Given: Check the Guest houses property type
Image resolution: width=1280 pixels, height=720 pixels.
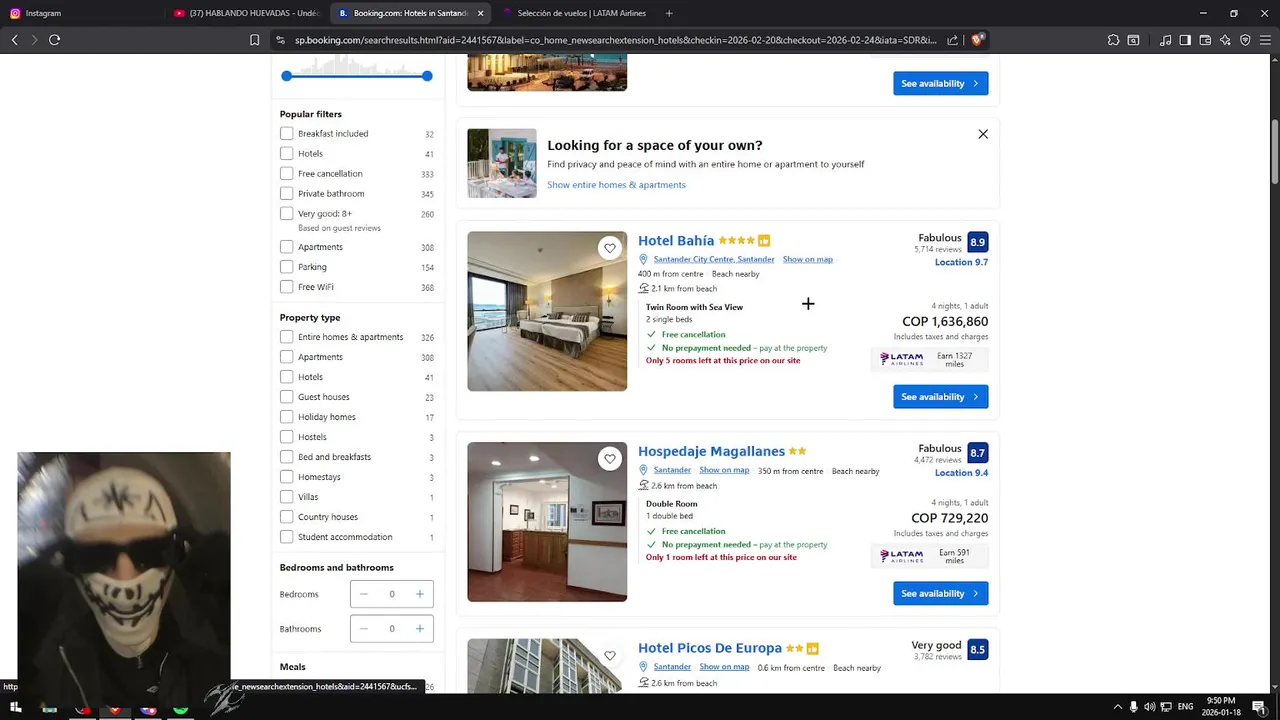Looking at the screenshot, I should pyautogui.click(x=287, y=397).
